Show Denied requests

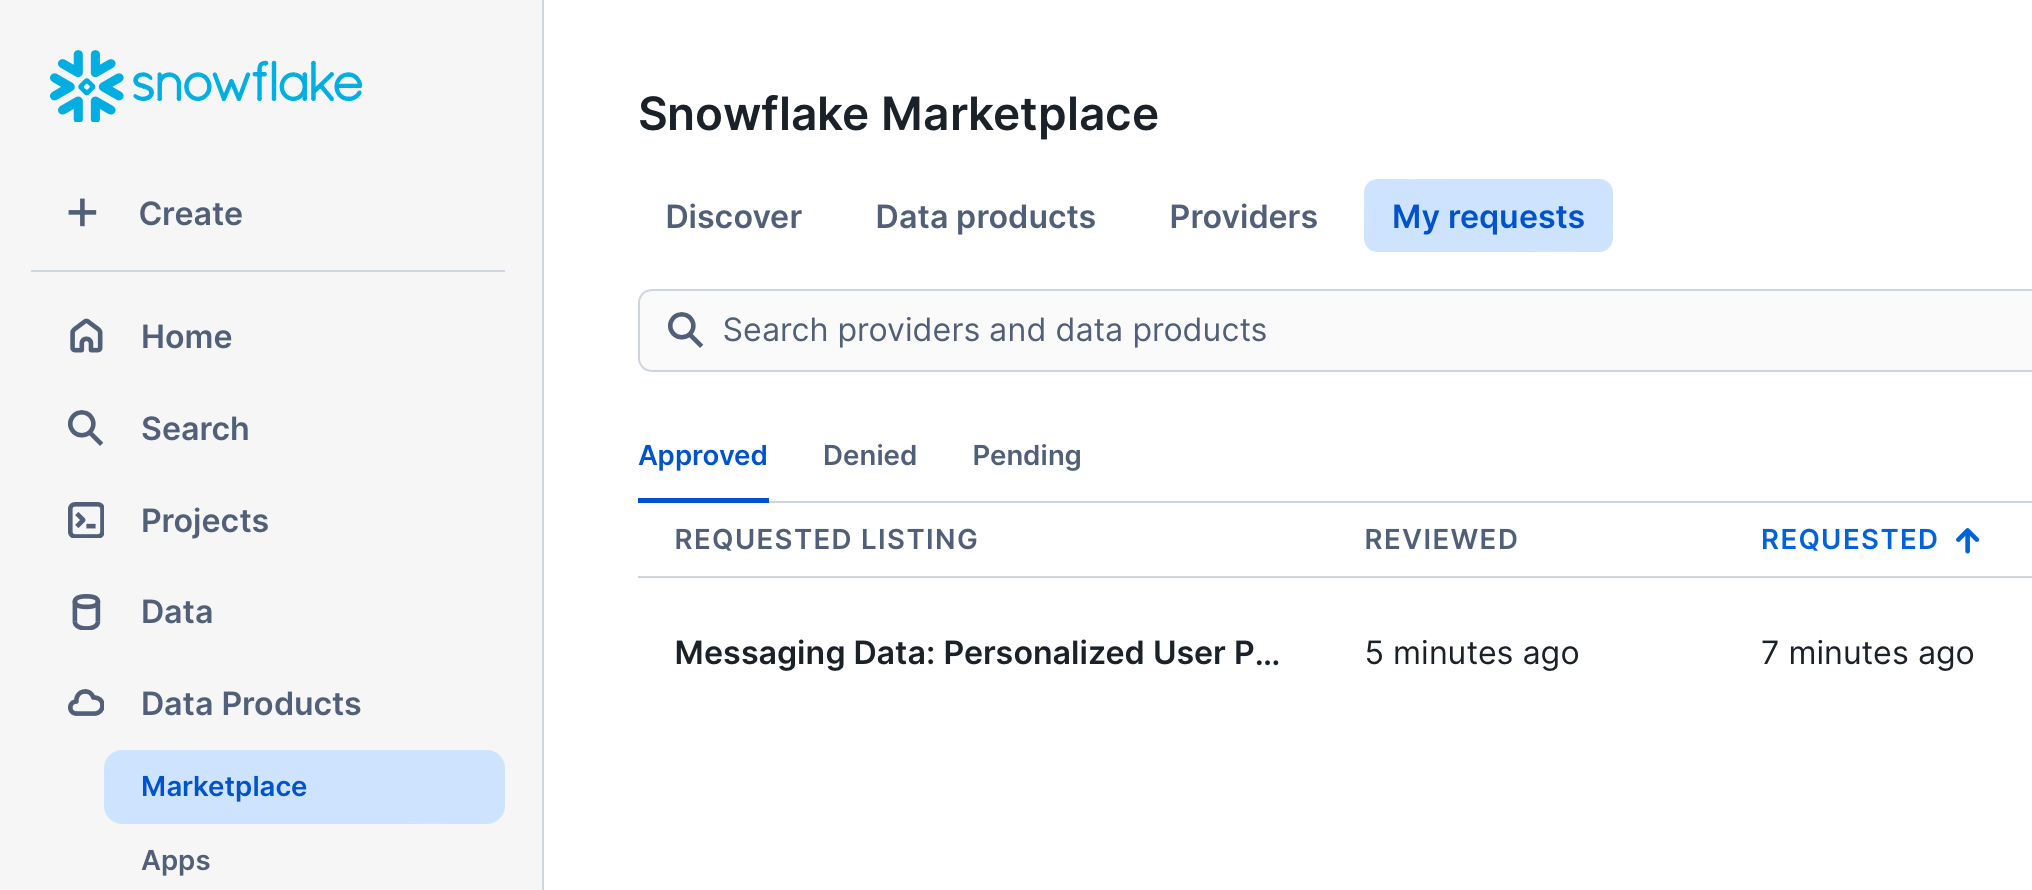[869, 455]
